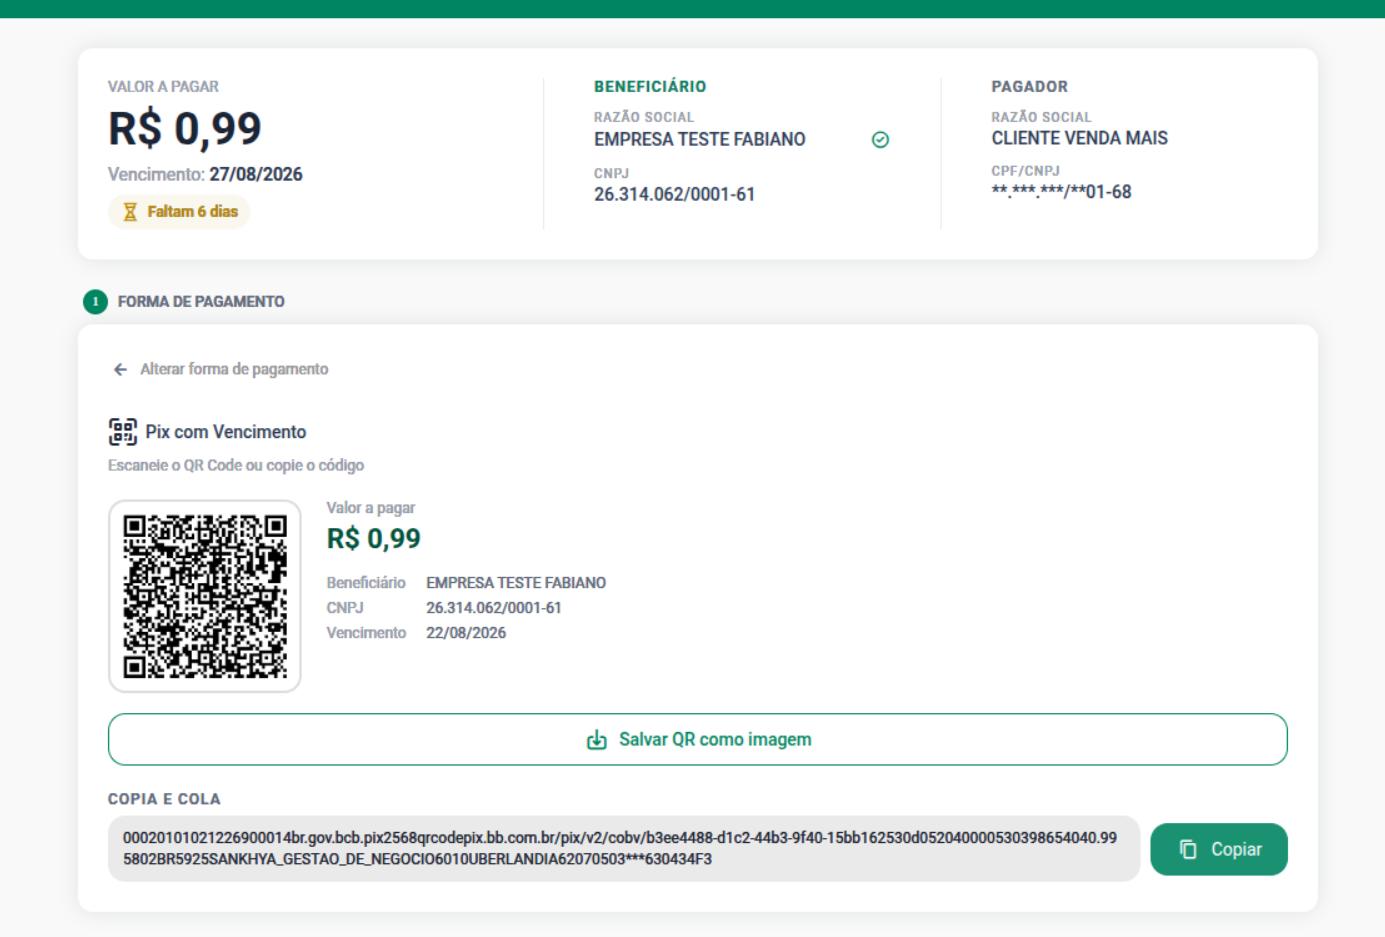The height and width of the screenshot is (937, 1385).
Task: Select the Copia e Cola Pix code field
Action: point(624,849)
